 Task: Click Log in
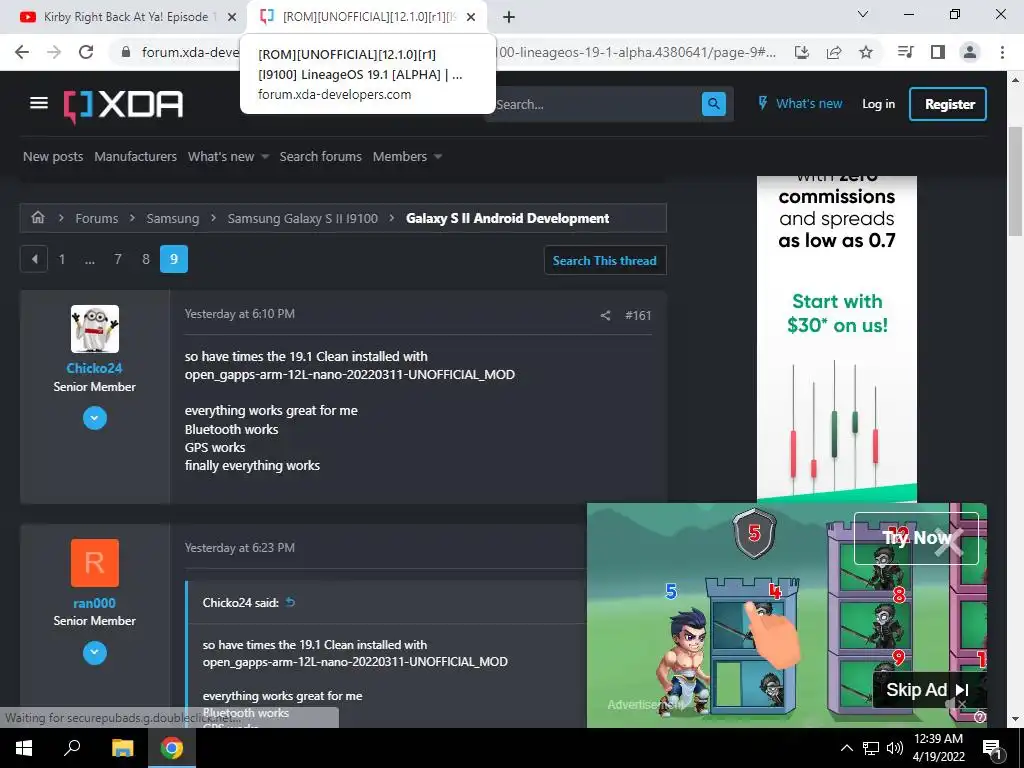click(878, 104)
